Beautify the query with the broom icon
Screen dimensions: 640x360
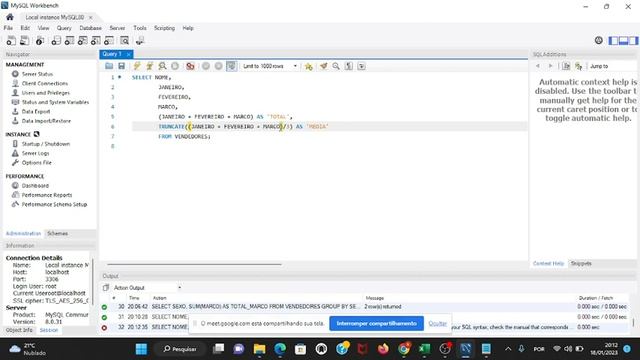324,66
